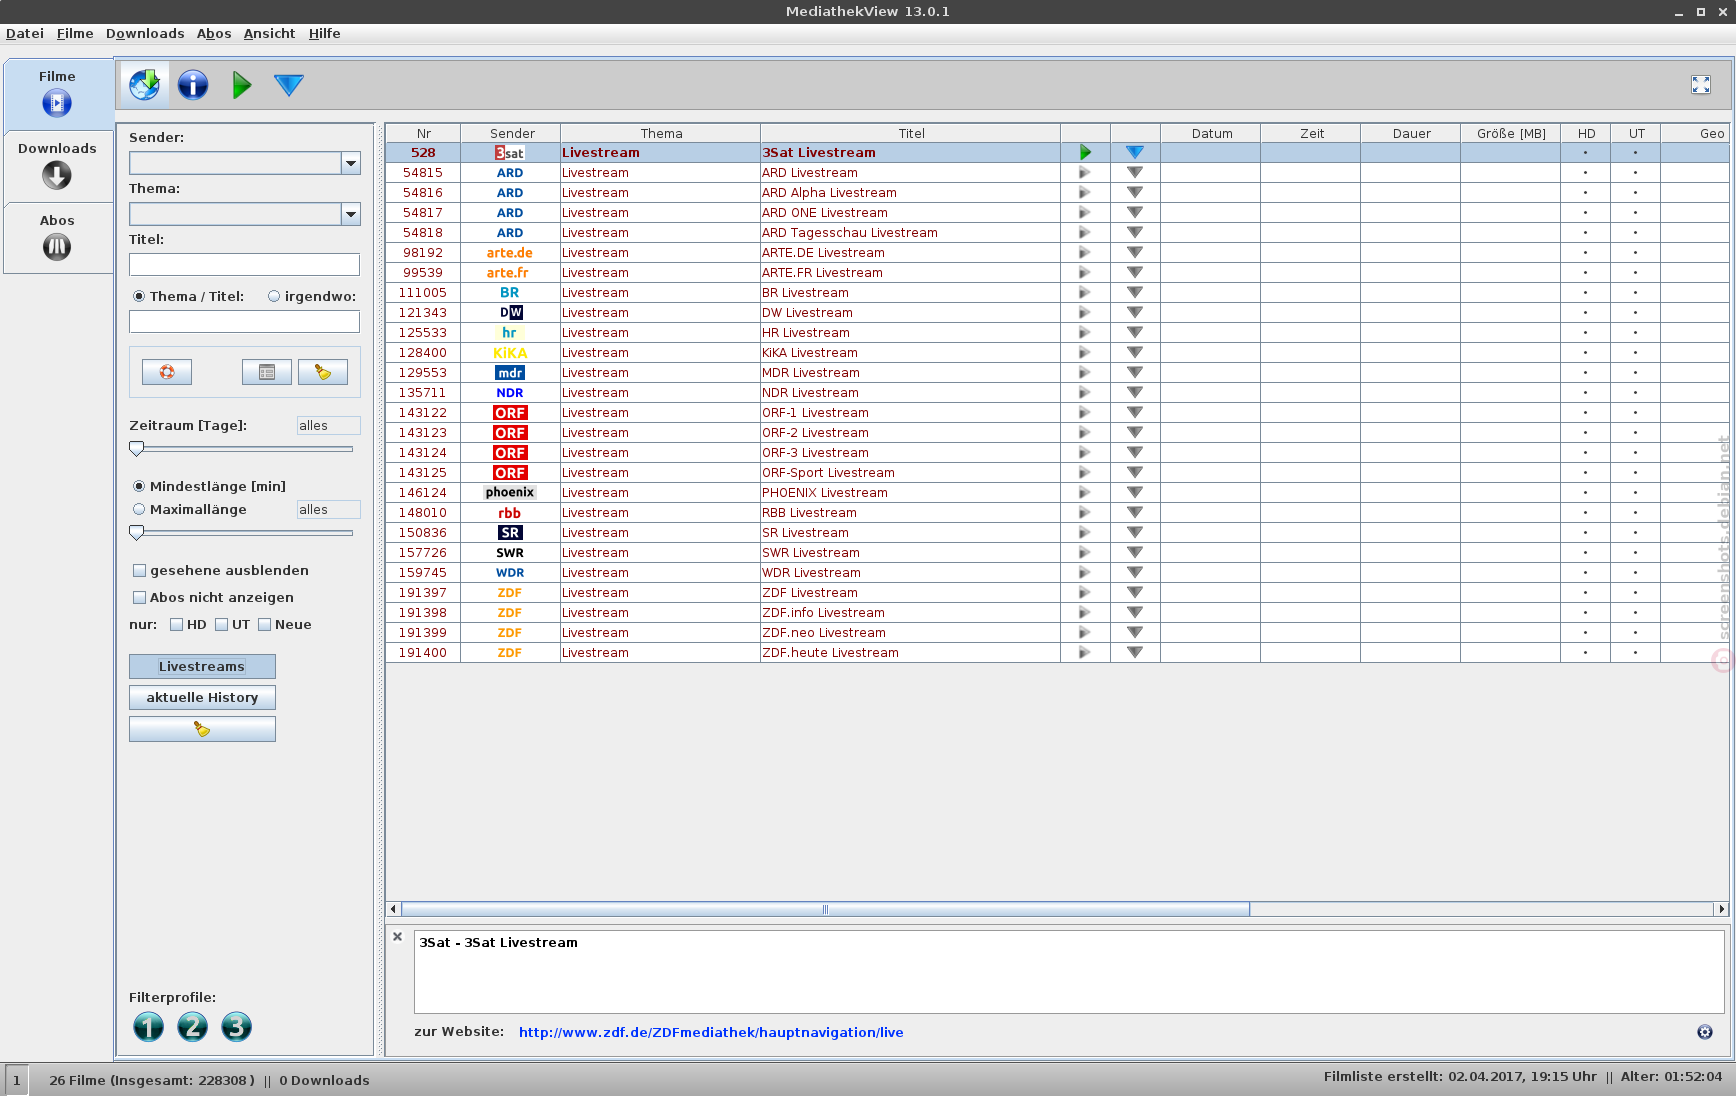The width and height of the screenshot is (1736, 1096).
Task: Open description panel settings gear icon
Action: [x=1705, y=1032]
